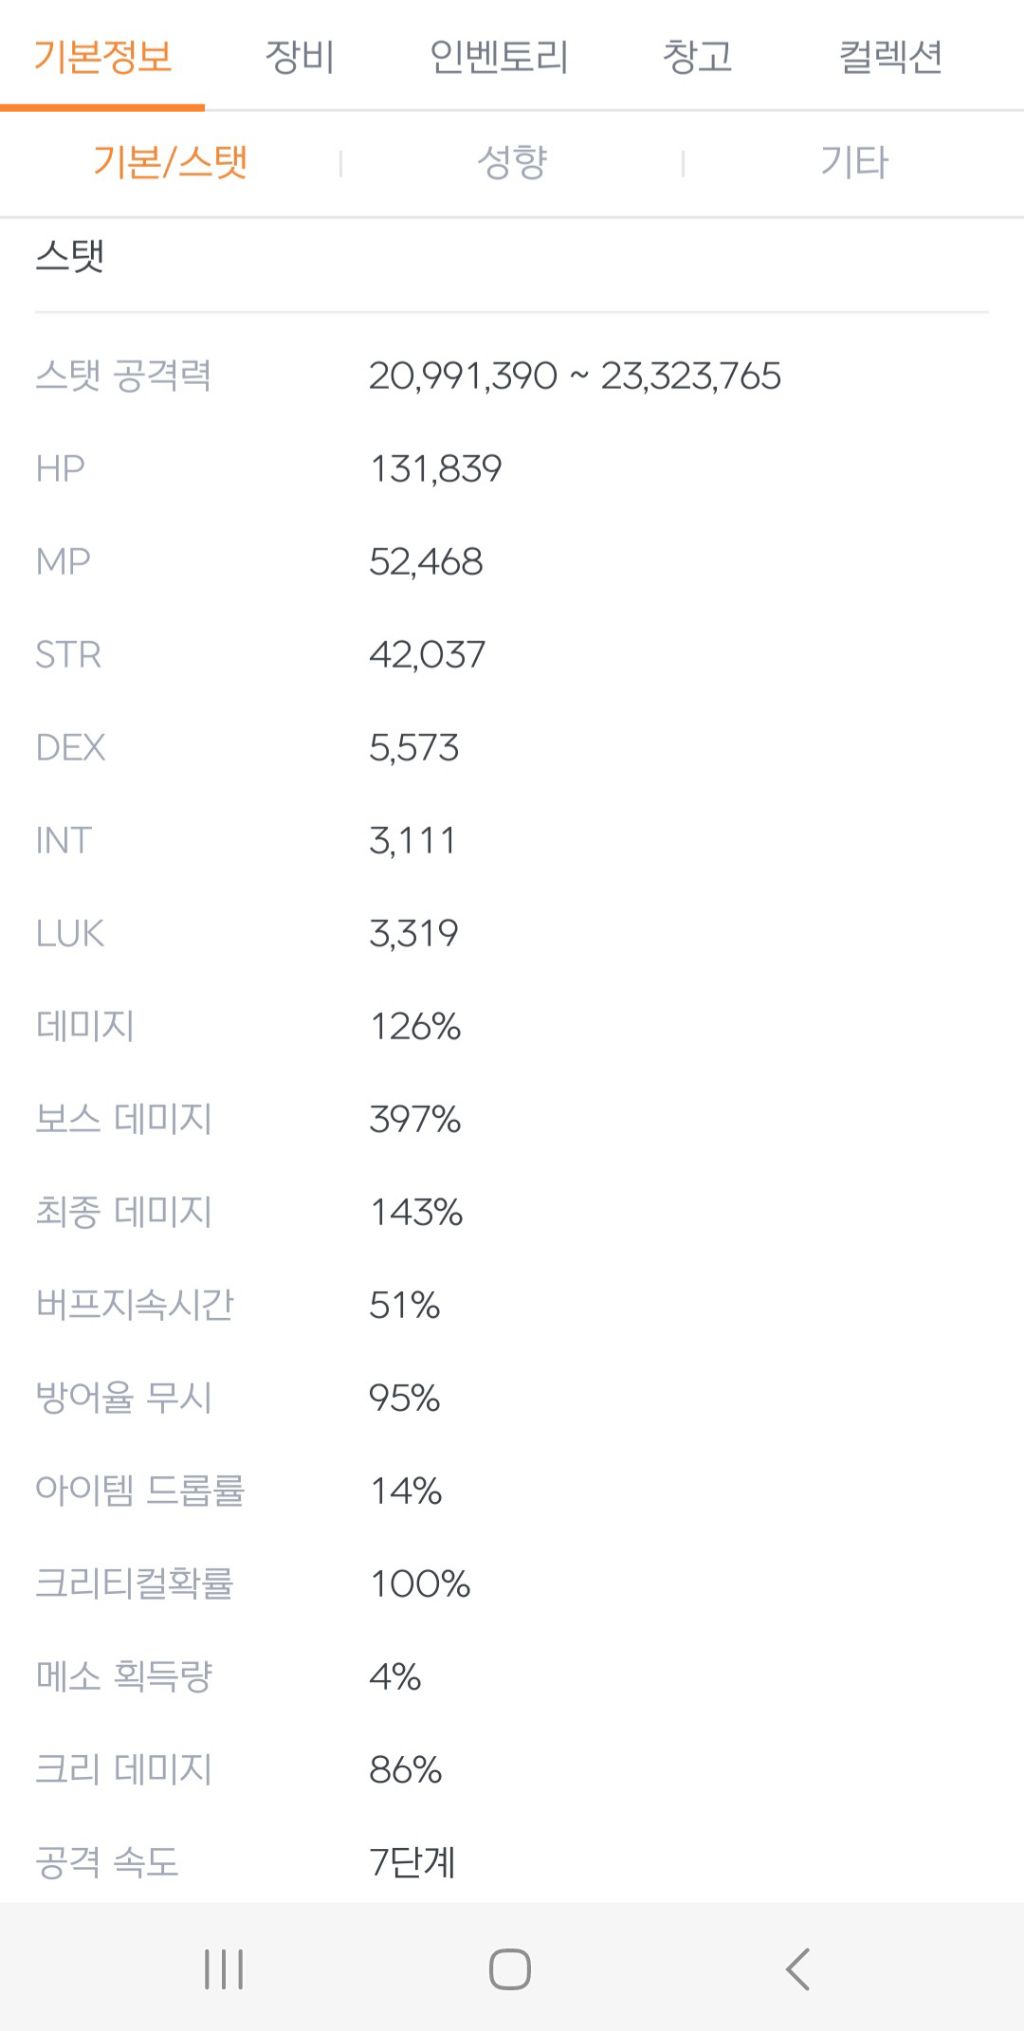Tap the 방어율 무시 95% value
Viewport: 1024px width, 2031px height.
point(404,1398)
